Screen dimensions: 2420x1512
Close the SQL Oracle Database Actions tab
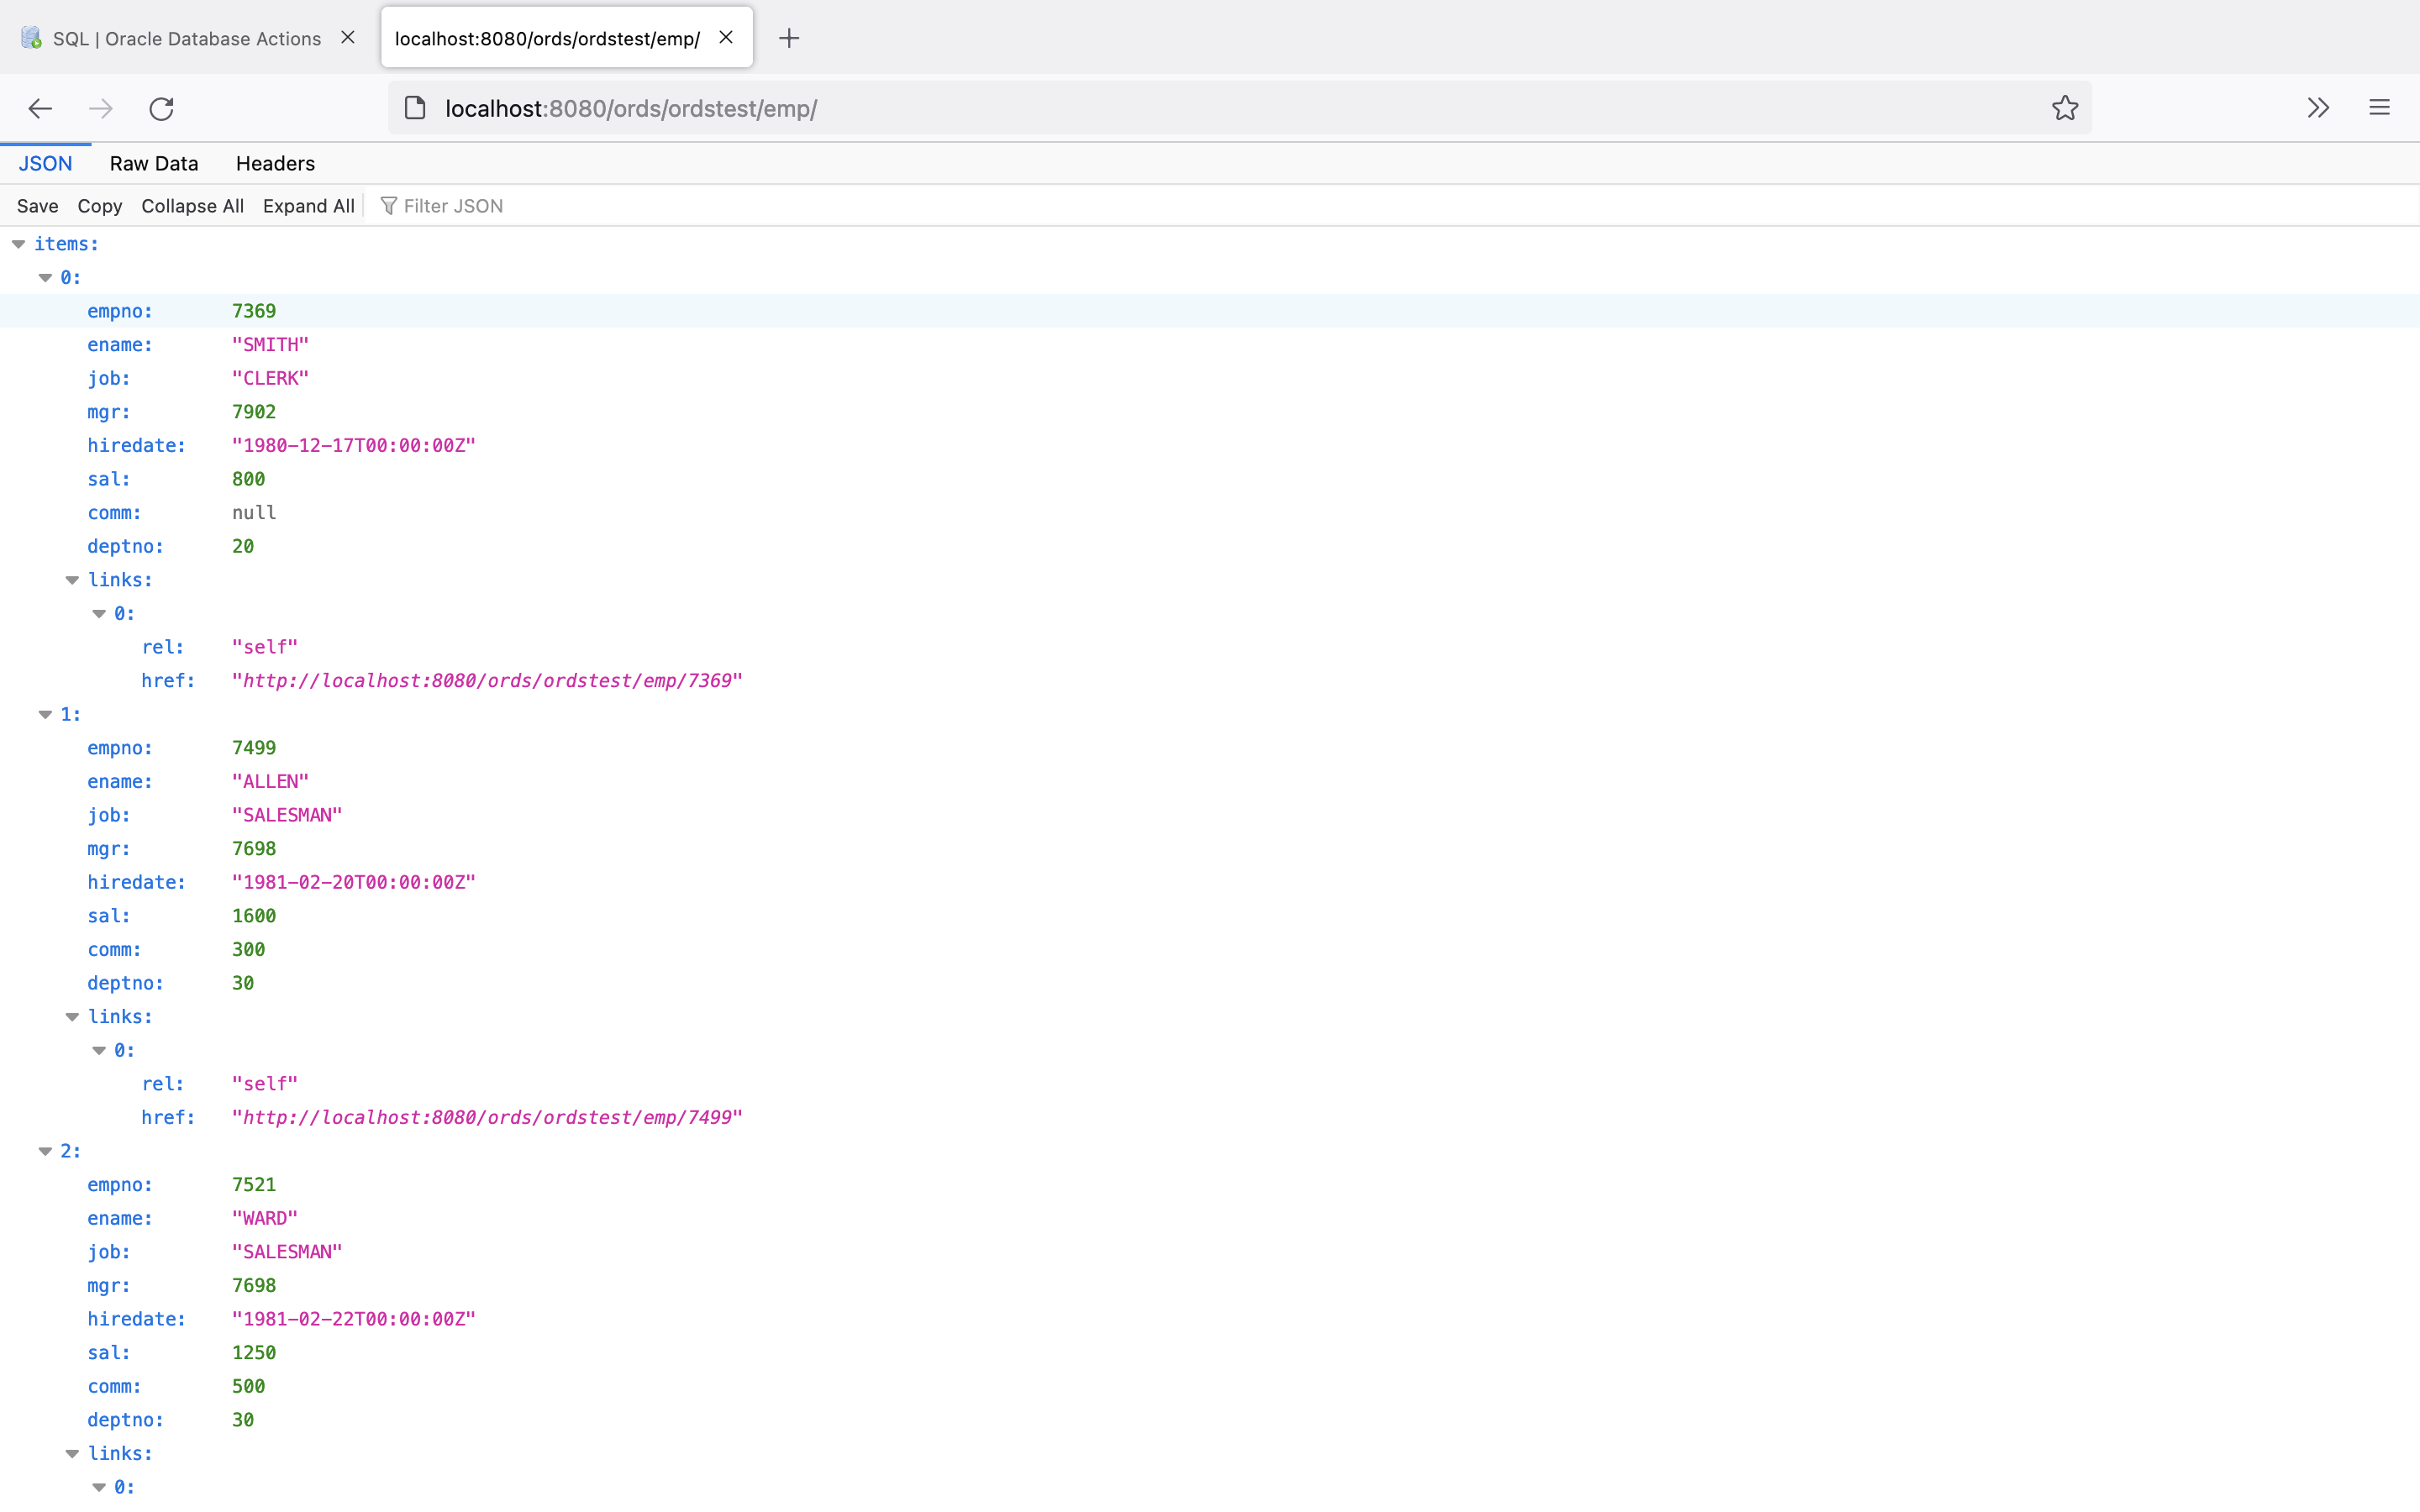click(348, 37)
